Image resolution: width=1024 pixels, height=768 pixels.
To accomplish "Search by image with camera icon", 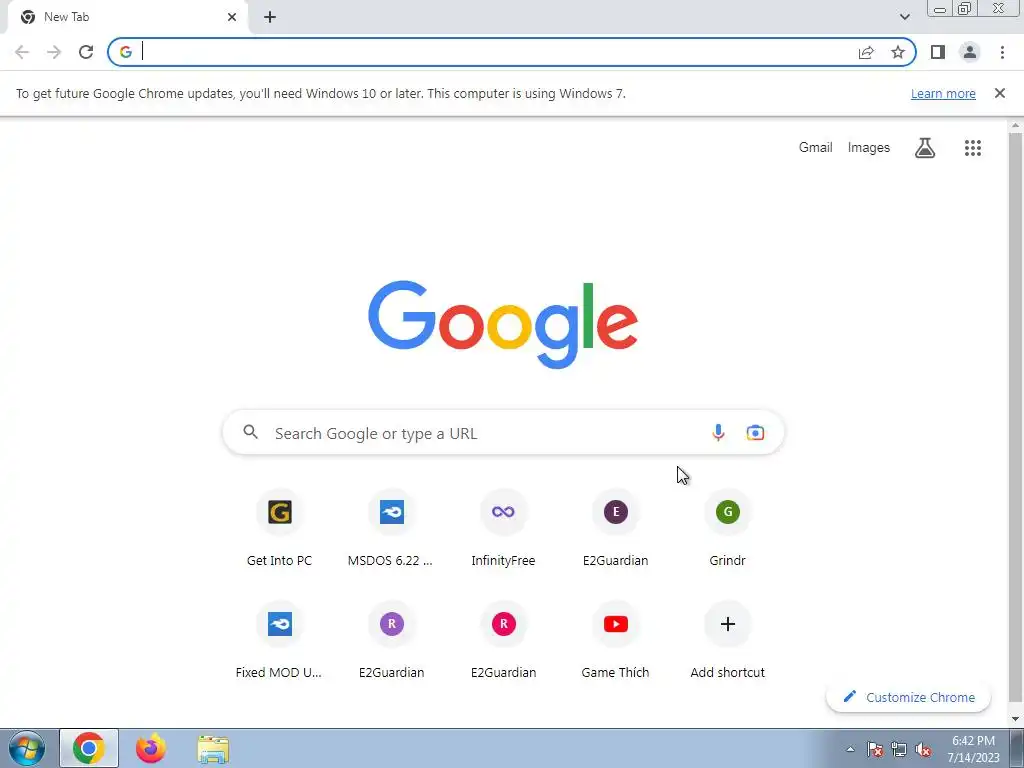I will pos(755,432).
